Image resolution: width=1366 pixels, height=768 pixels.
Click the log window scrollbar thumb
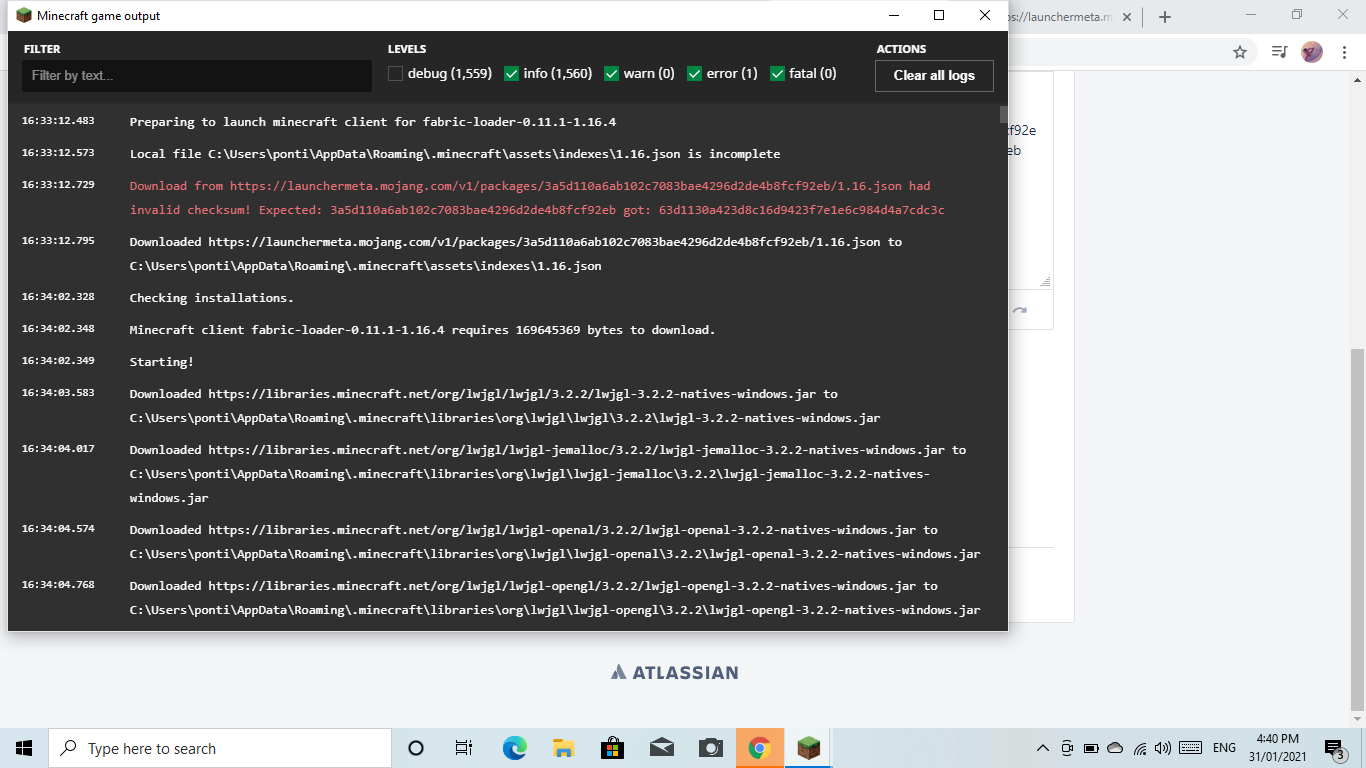click(1004, 114)
